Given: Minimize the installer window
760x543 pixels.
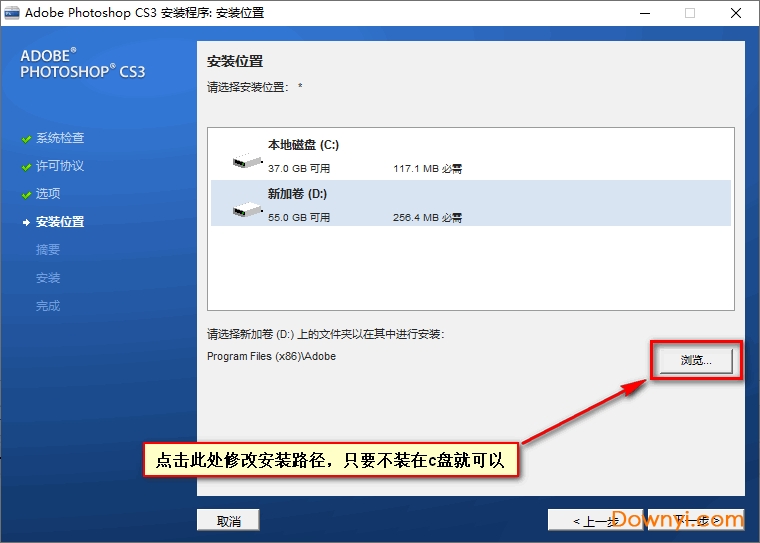Looking at the screenshot, I should (645, 13).
